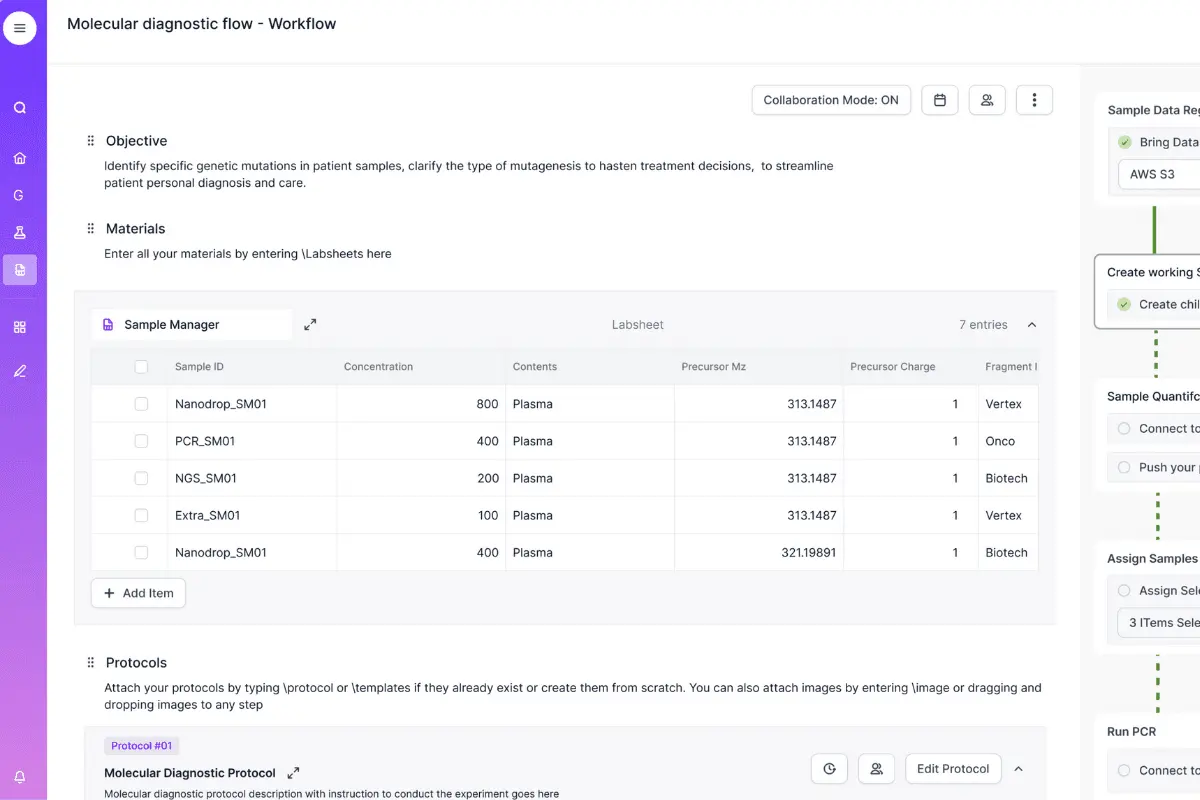Sort by the Precursor Mz column header

tap(714, 367)
